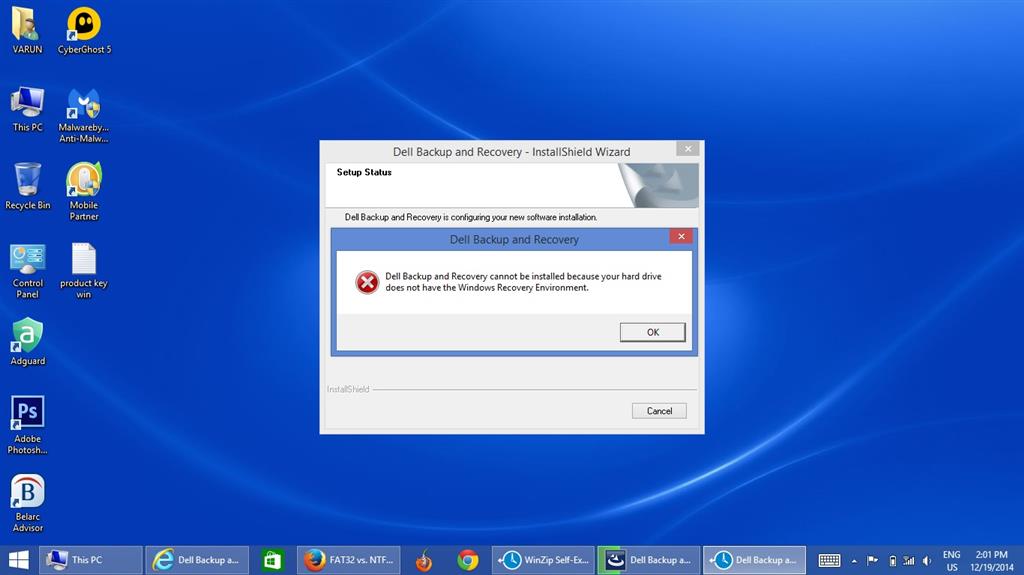
Task: Open network signal tray icon
Action: coord(908,561)
